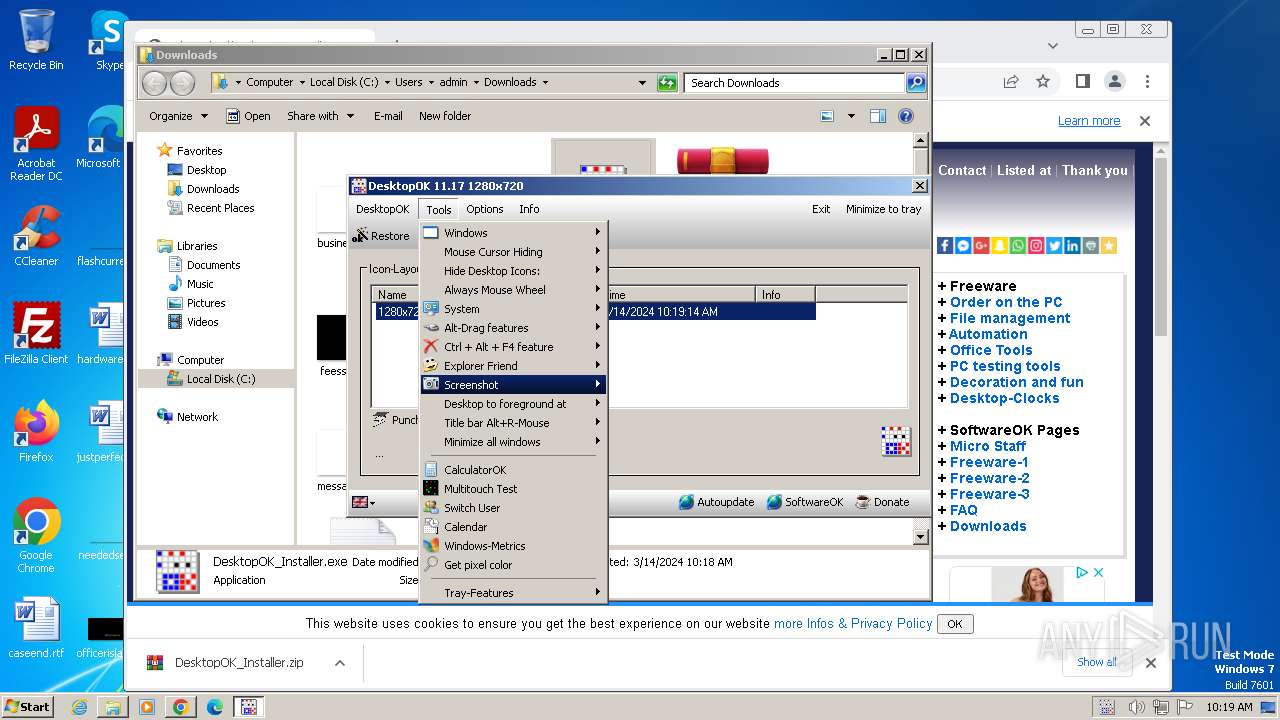Click the Get pixel color magnifier icon
The width and height of the screenshot is (1280, 720).
pos(431,565)
